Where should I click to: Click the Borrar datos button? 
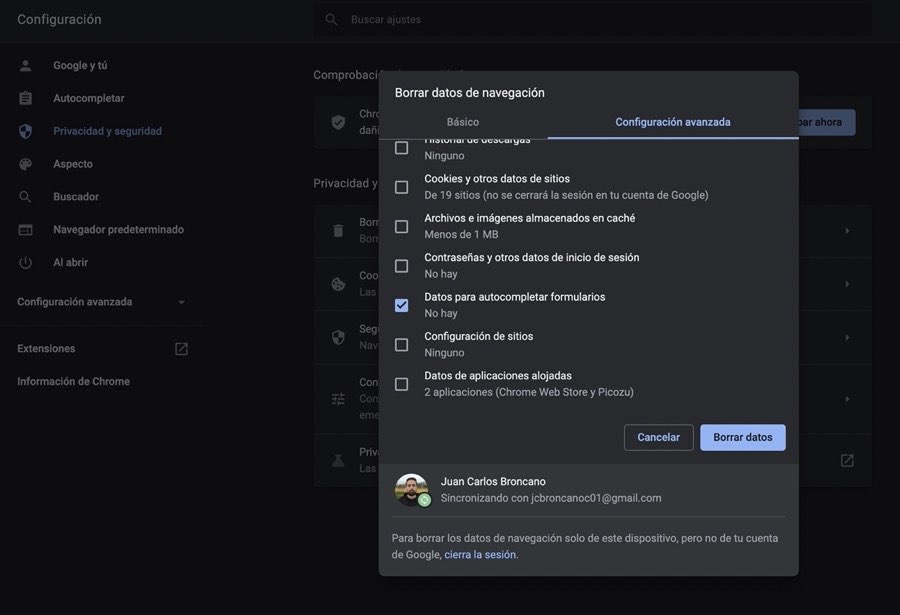click(x=743, y=438)
